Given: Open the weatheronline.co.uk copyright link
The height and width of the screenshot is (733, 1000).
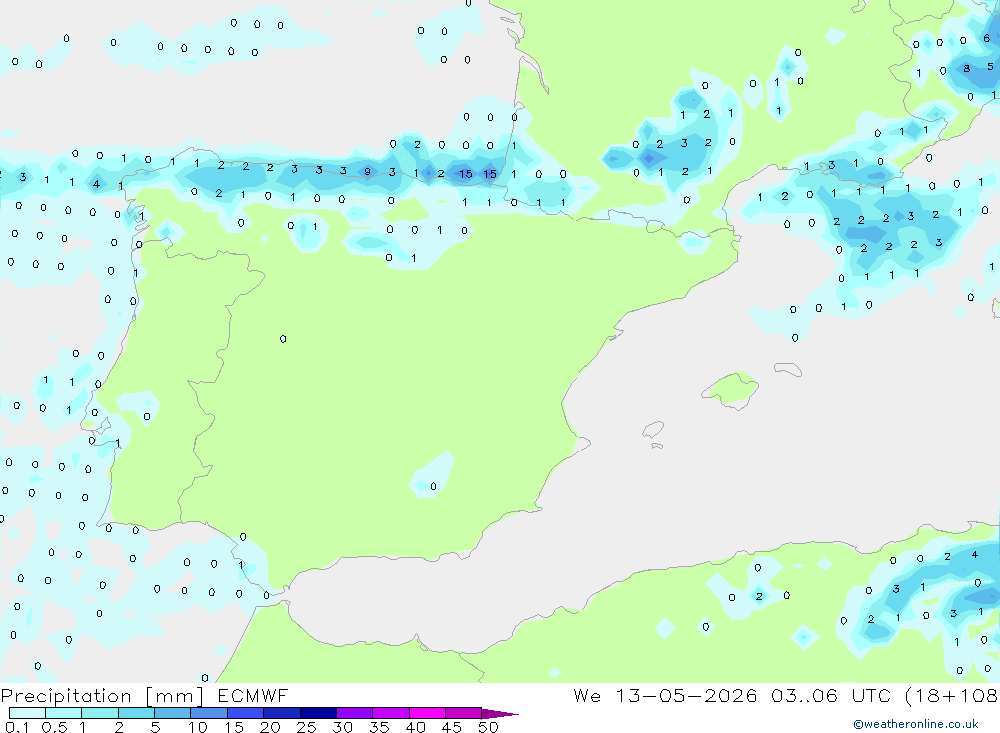Looking at the screenshot, I should 915,724.
